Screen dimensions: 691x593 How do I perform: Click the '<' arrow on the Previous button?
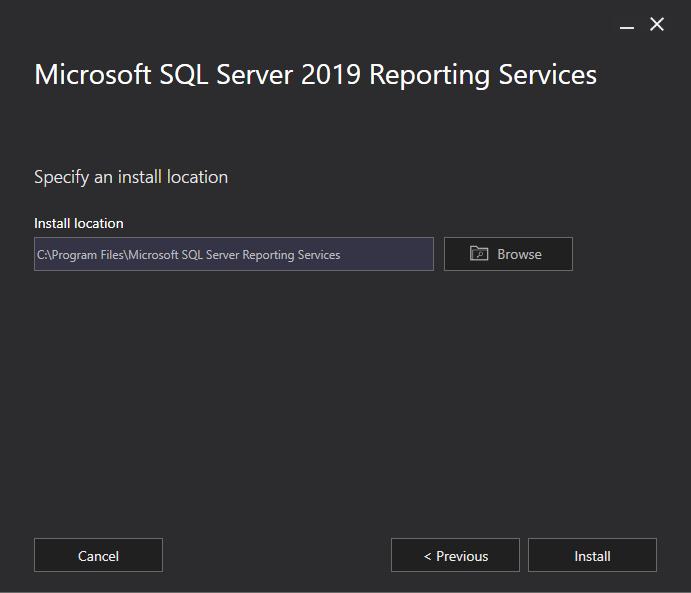click(x=428, y=556)
